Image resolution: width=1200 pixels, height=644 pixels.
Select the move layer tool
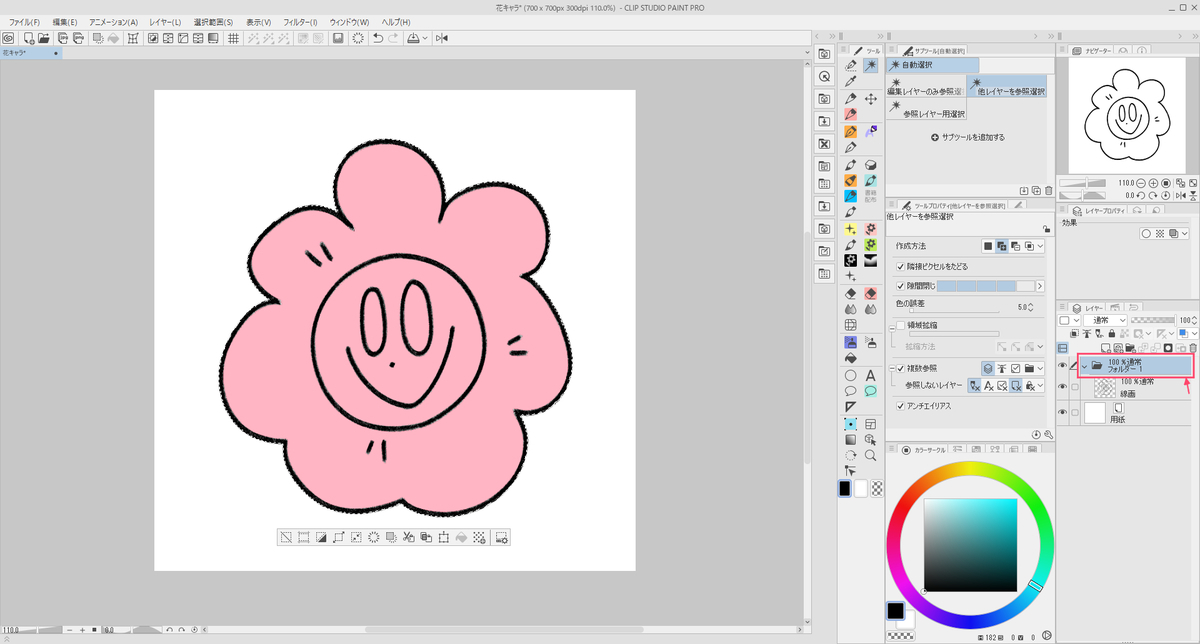coord(871,99)
